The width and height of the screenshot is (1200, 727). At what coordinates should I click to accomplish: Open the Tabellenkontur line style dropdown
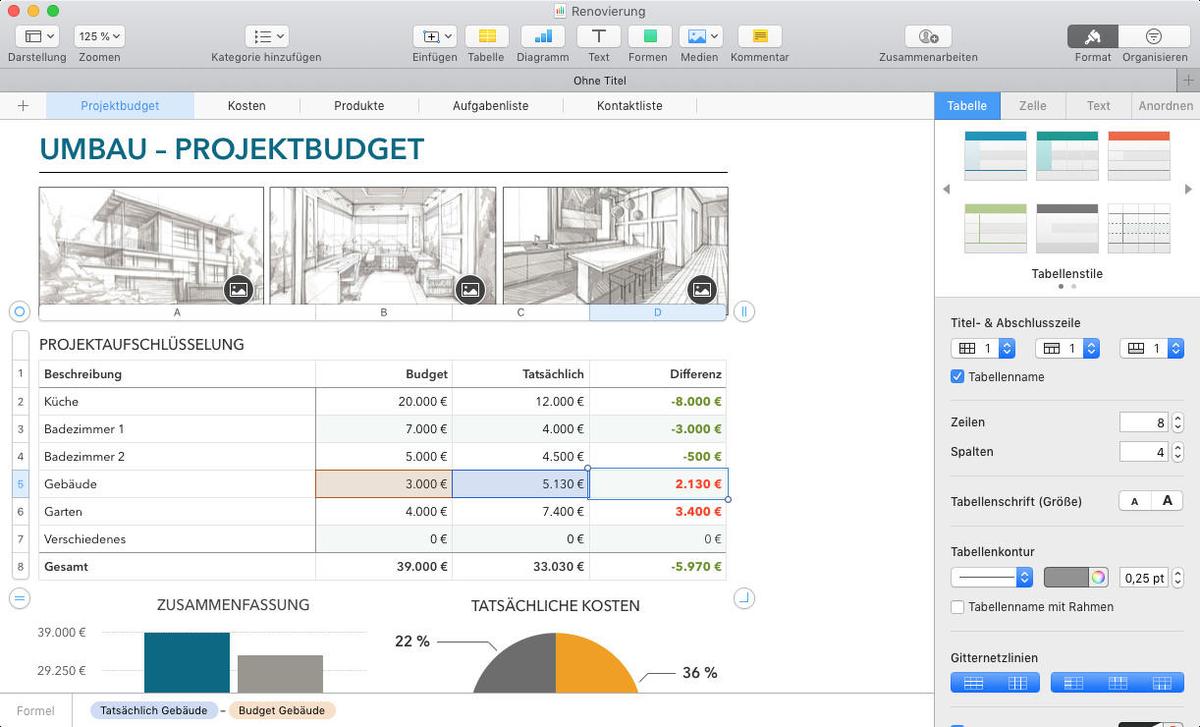992,577
